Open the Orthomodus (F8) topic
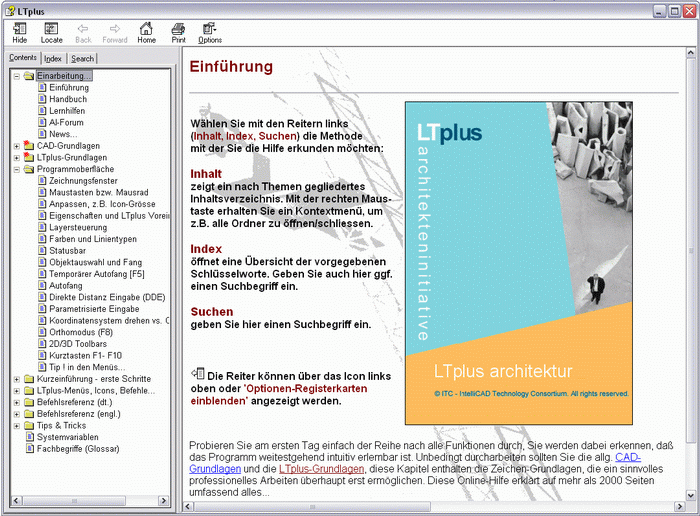This screenshot has width=700, height=516. (x=81, y=332)
